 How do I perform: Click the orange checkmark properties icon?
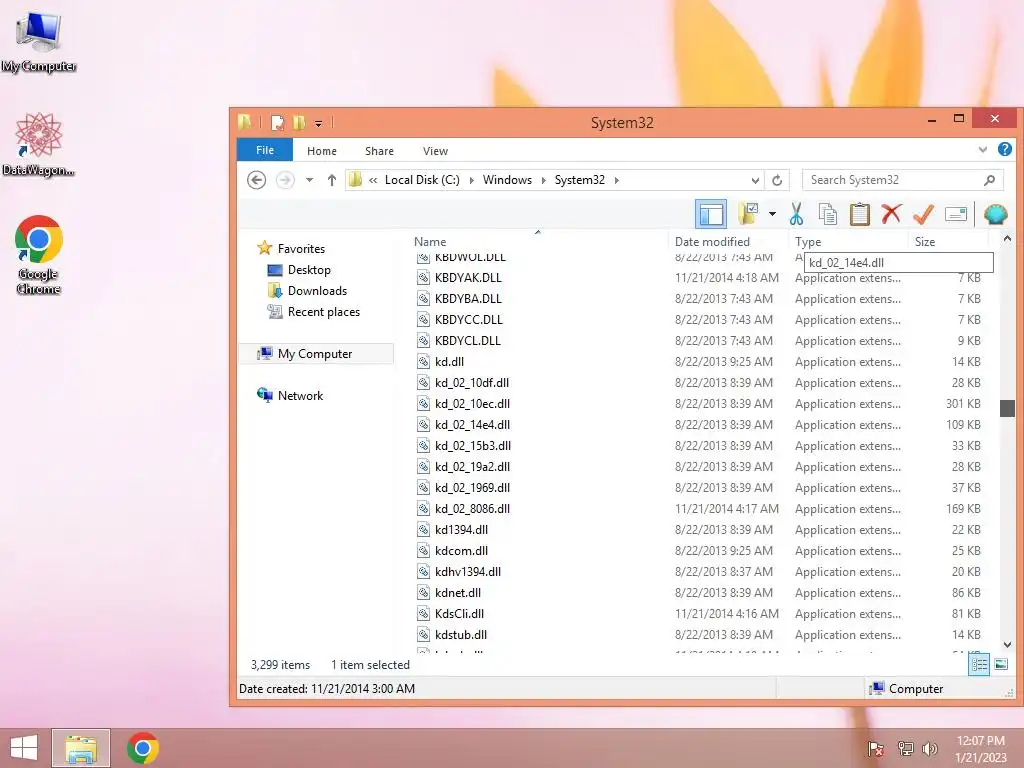click(923, 214)
